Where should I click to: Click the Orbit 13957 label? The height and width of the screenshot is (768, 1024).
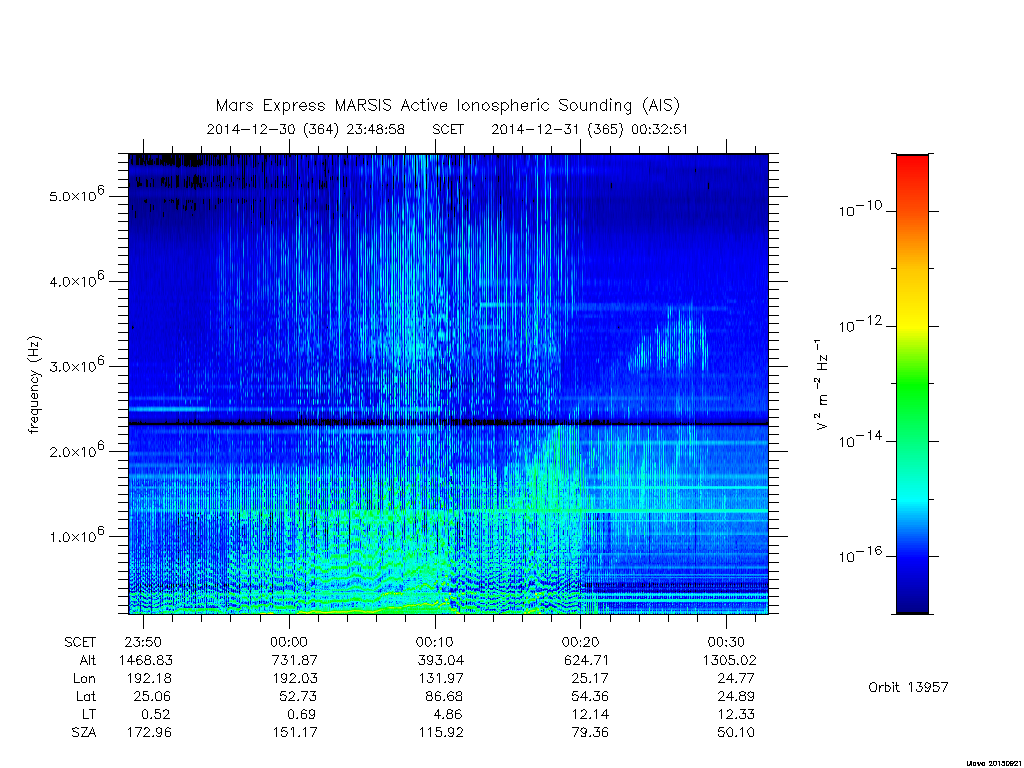click(x=908, y=687)
